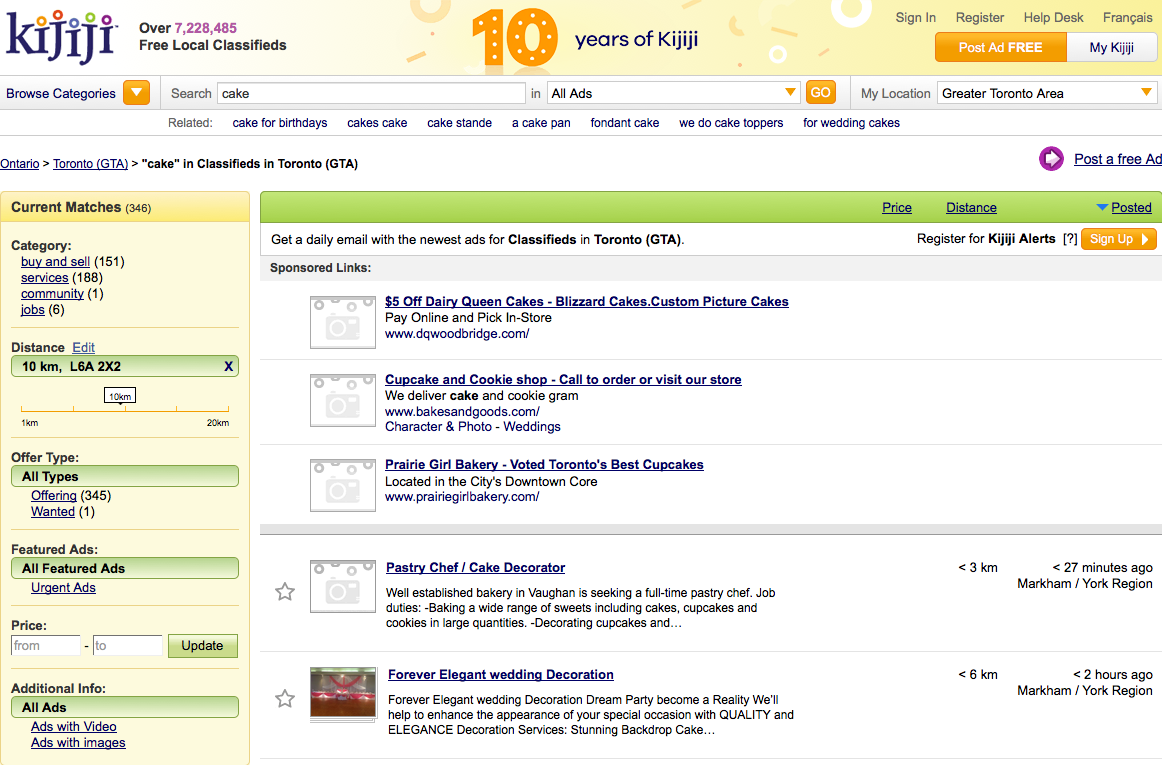1162x765 pixels.
Task: Open Dairy Queen Cakes sponsored link
Action: [586, 302]
